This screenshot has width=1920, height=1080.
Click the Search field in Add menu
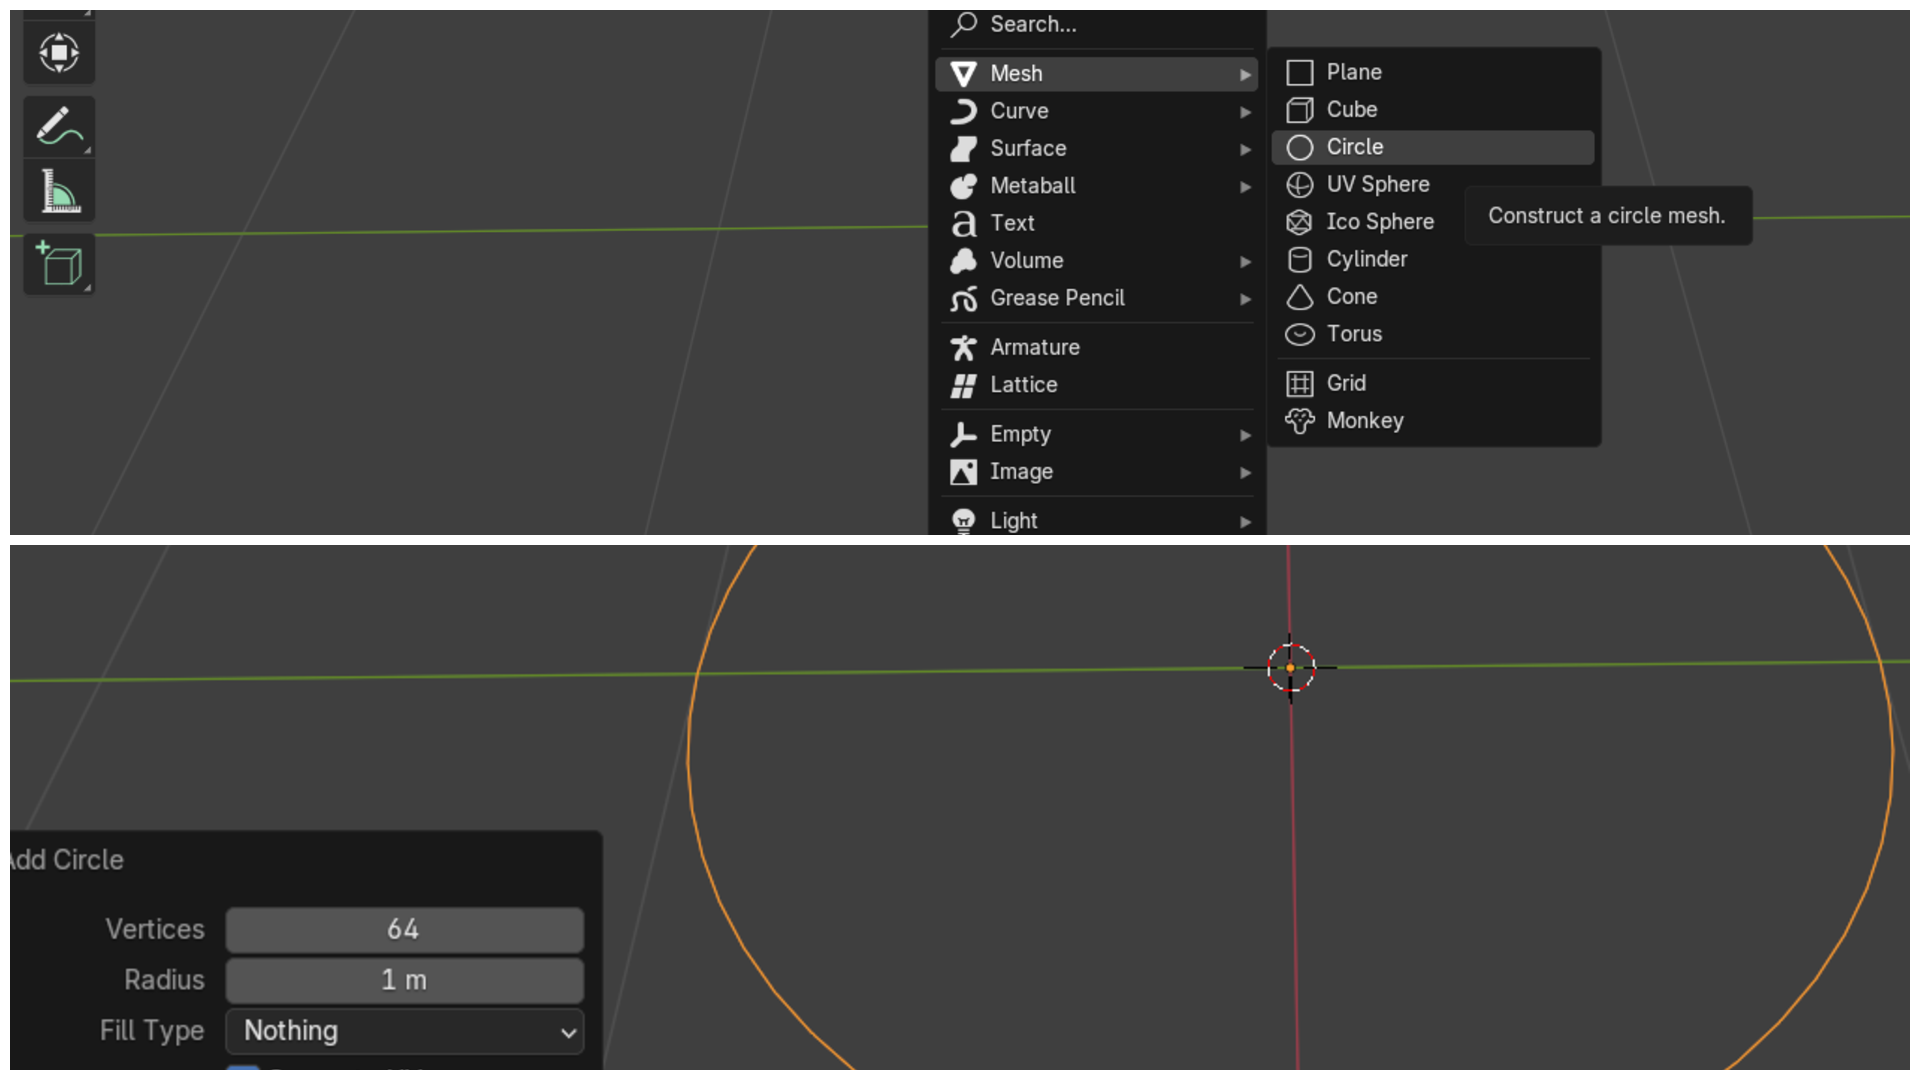point(1096,24)
